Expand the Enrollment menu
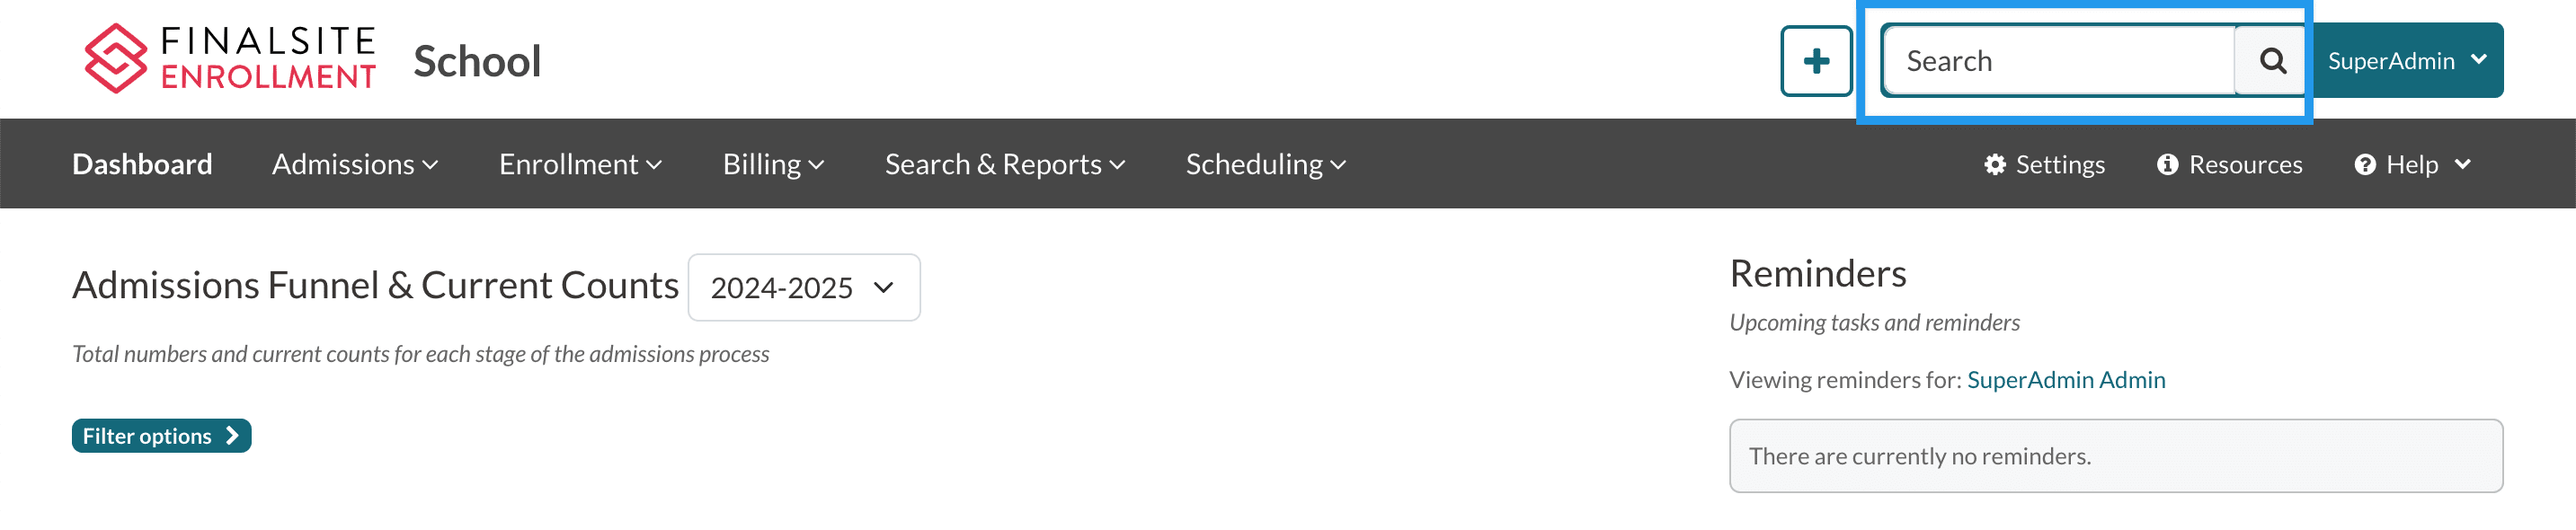 click(x=580, y=164)
